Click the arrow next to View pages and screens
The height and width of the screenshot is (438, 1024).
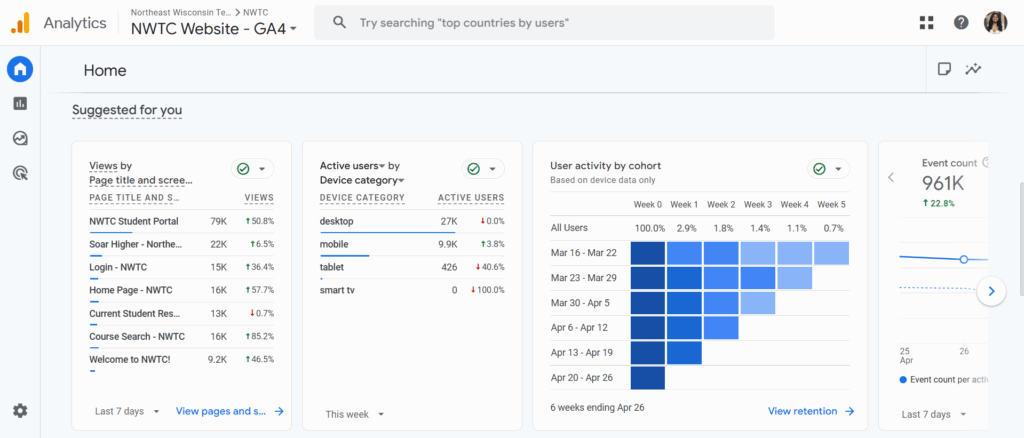coord(279,411)
